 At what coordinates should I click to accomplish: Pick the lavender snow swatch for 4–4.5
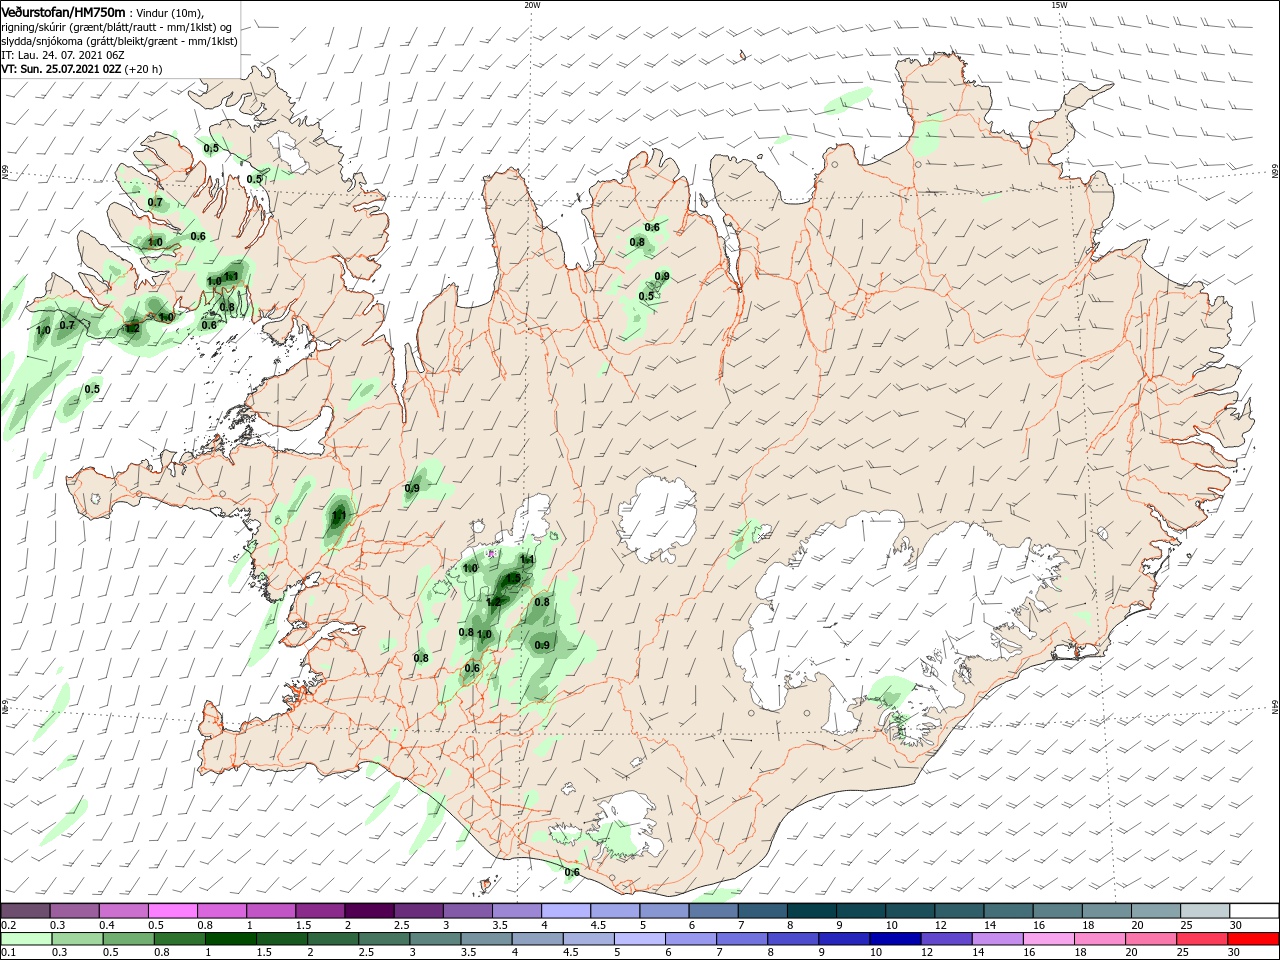(x=565, y=911)
